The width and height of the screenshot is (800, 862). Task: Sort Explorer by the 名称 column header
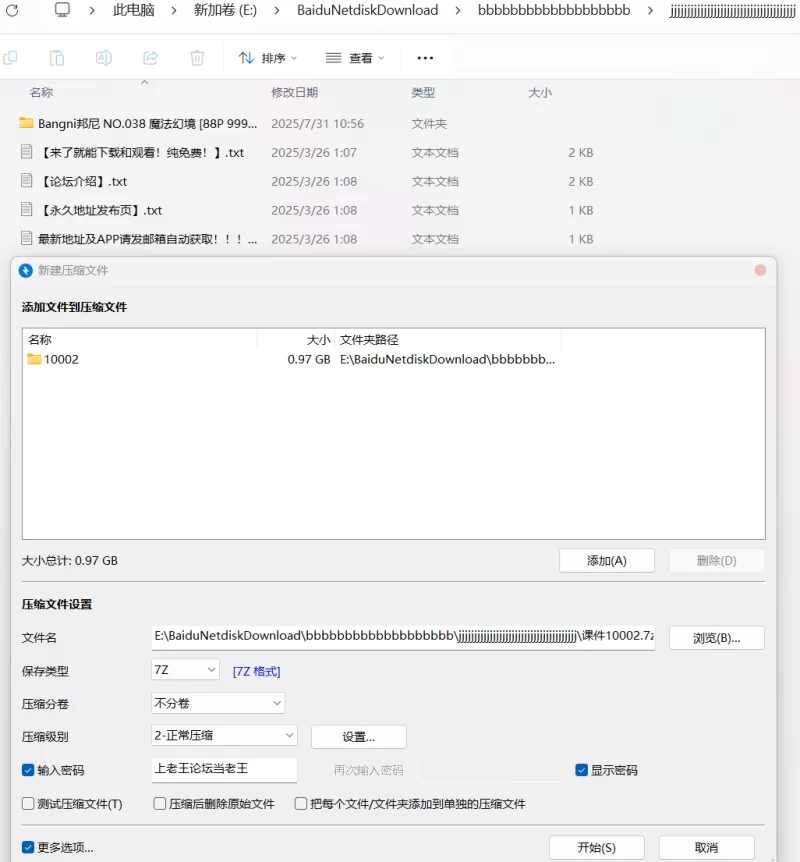coord(41,92)
